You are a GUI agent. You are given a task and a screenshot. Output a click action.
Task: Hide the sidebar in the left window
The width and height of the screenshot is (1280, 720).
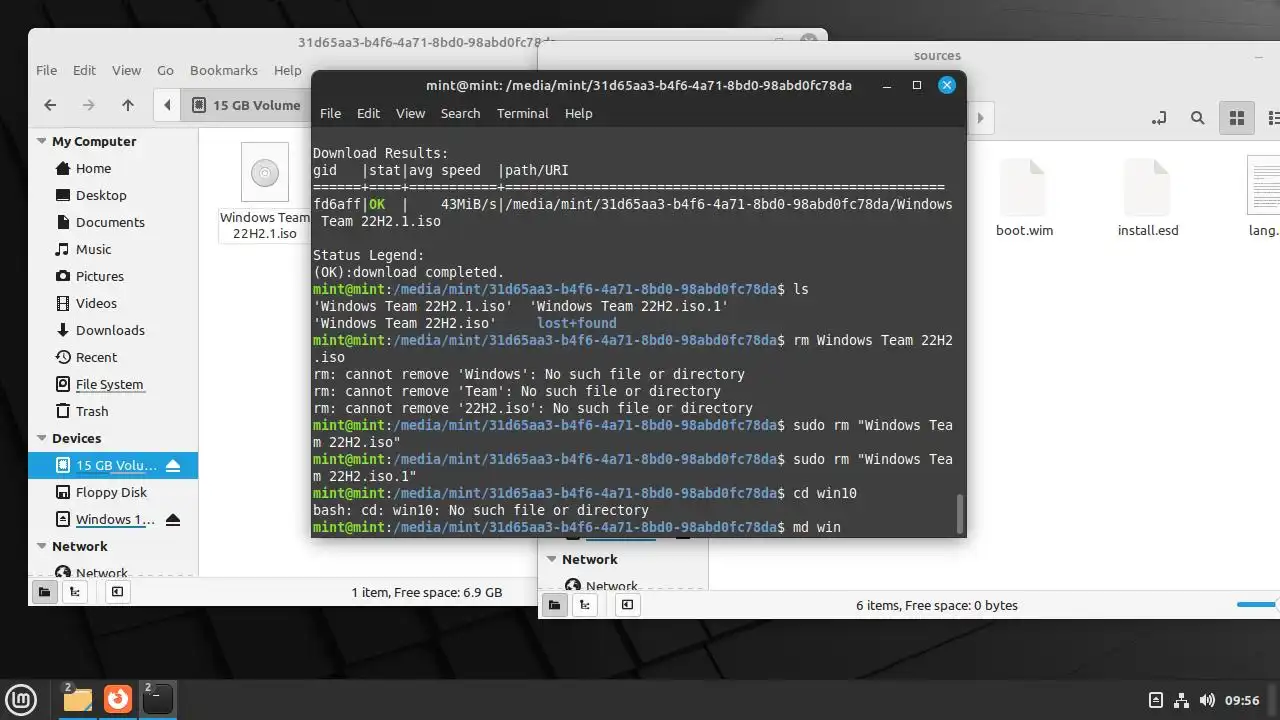117,592
